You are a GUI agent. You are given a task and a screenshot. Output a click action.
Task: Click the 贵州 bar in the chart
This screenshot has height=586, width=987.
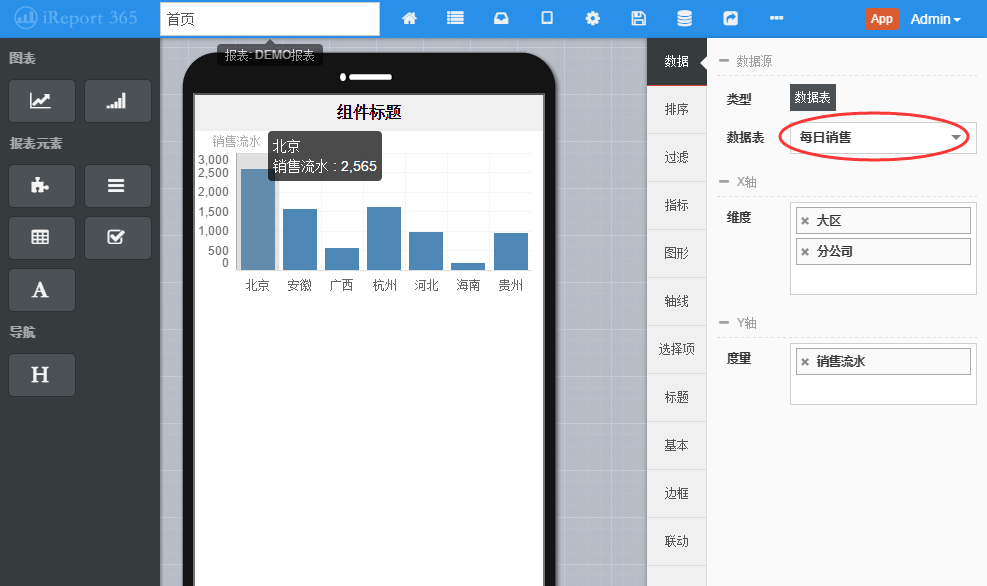click(x=510, y=251)
